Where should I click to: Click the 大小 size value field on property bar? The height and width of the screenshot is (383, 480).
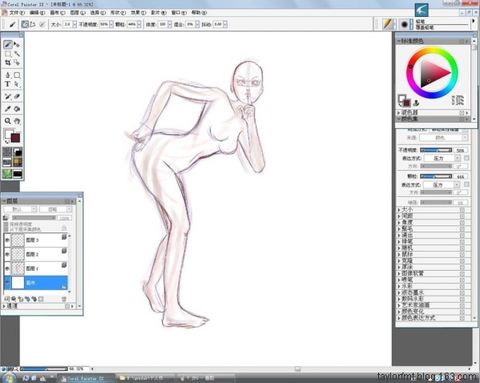point(68,24)
